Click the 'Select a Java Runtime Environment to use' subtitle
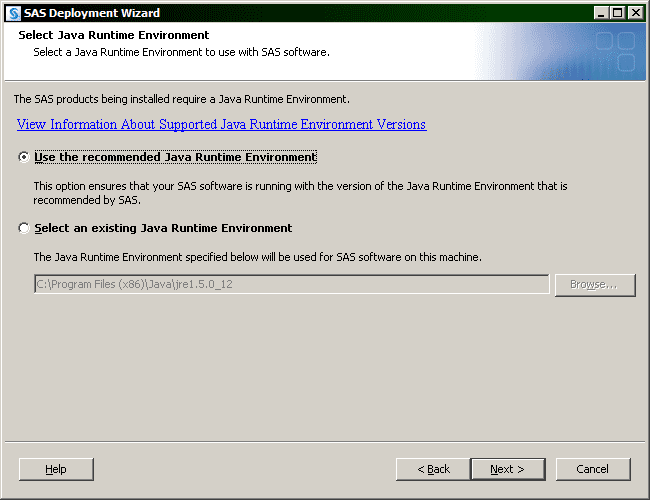650x500 pixels. (x=181, y=52)
